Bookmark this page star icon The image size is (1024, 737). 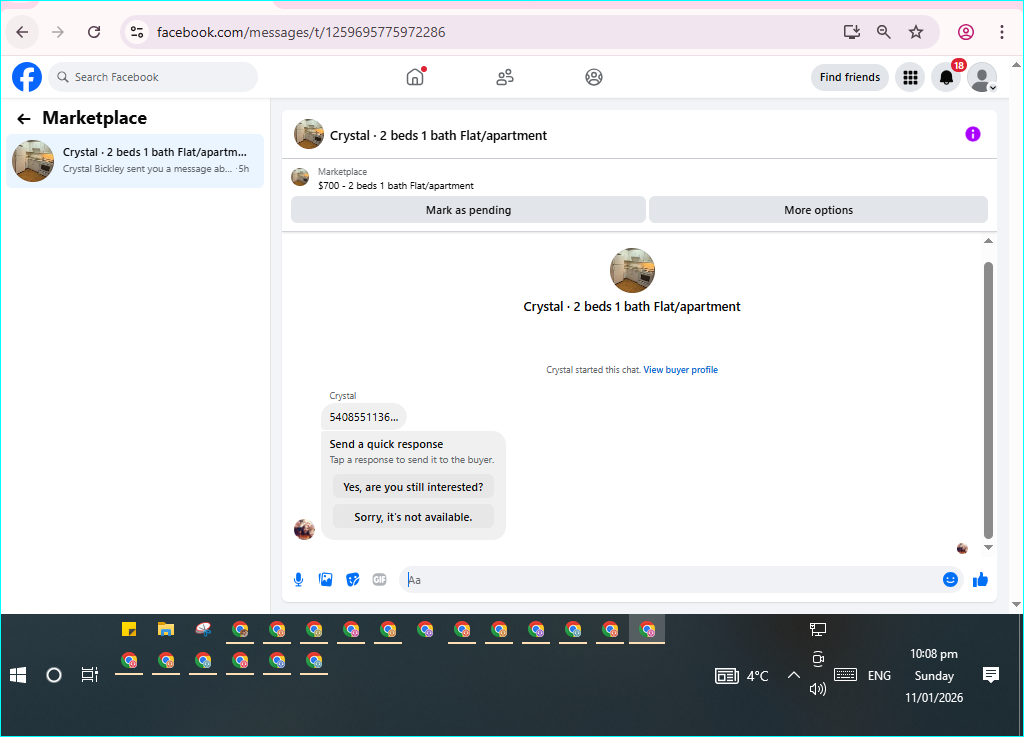pyautogui.click(x=916, y=32)
